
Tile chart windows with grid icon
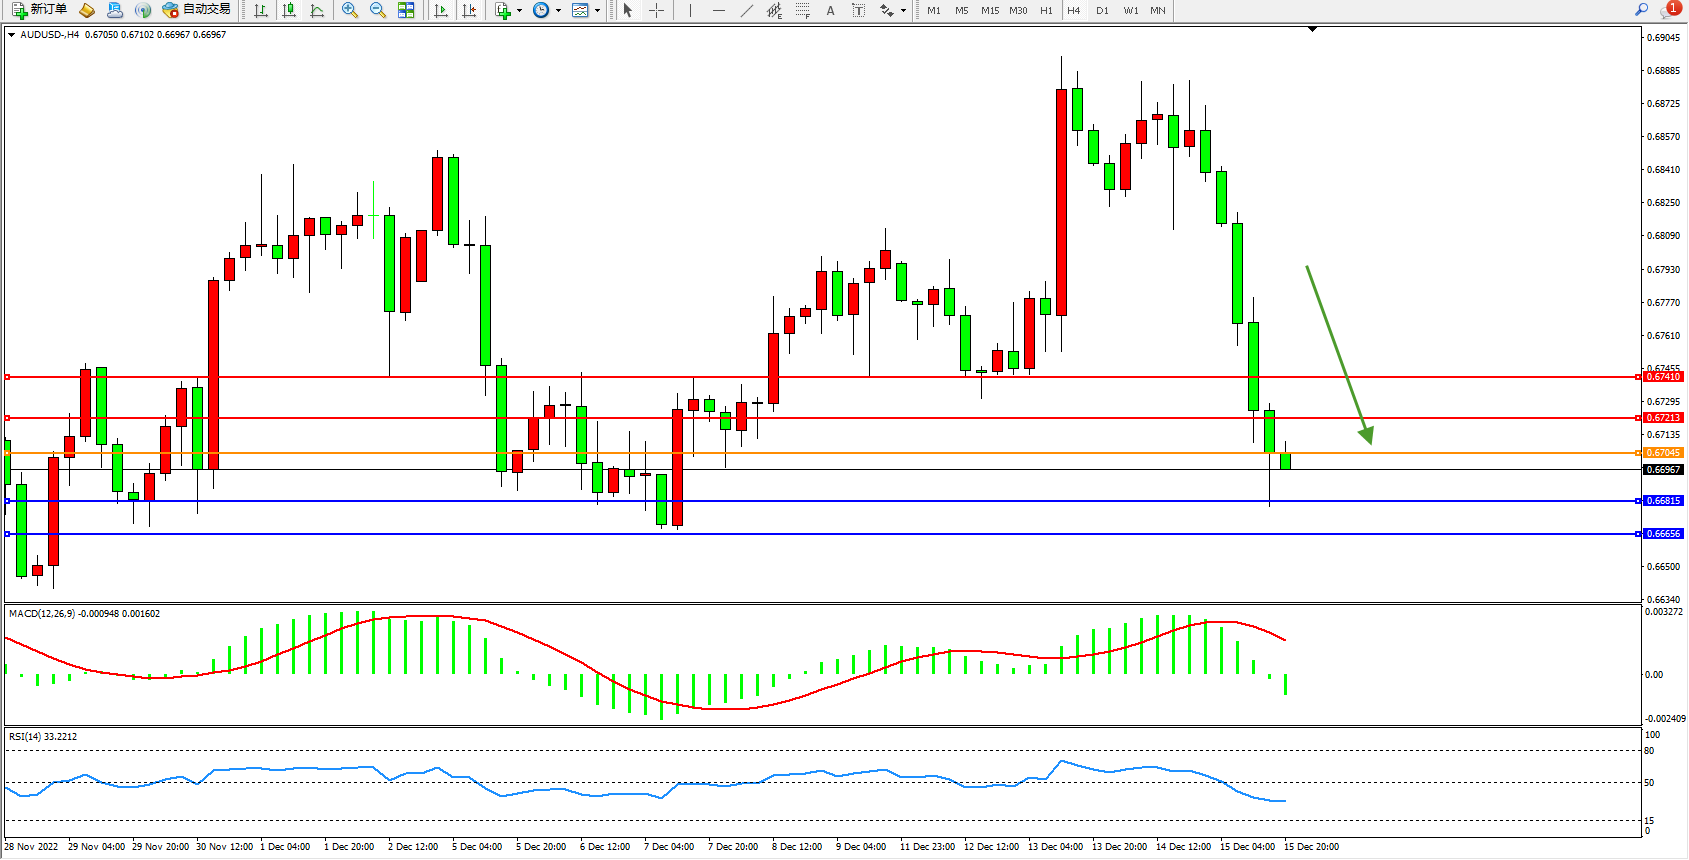coord(406,10)
